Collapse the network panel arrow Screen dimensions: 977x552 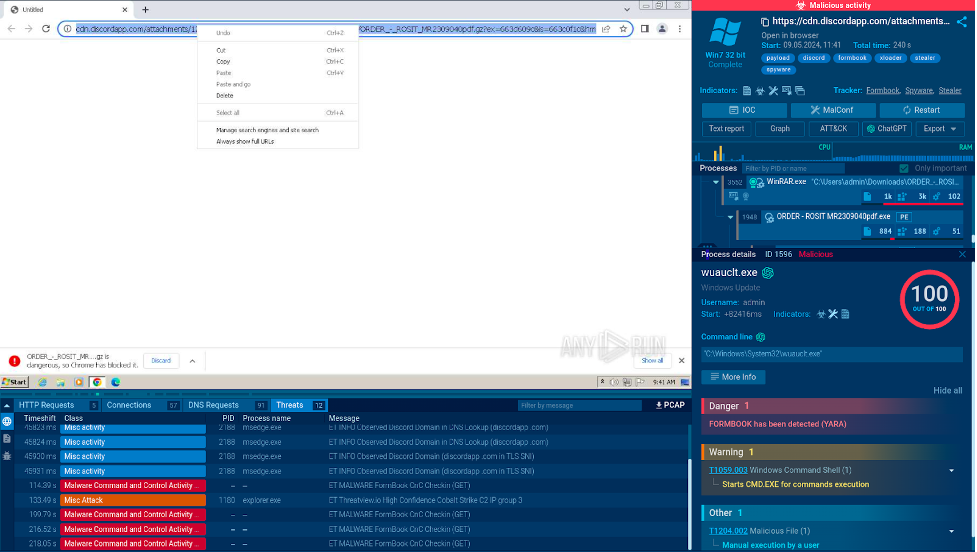coord(7,406)
